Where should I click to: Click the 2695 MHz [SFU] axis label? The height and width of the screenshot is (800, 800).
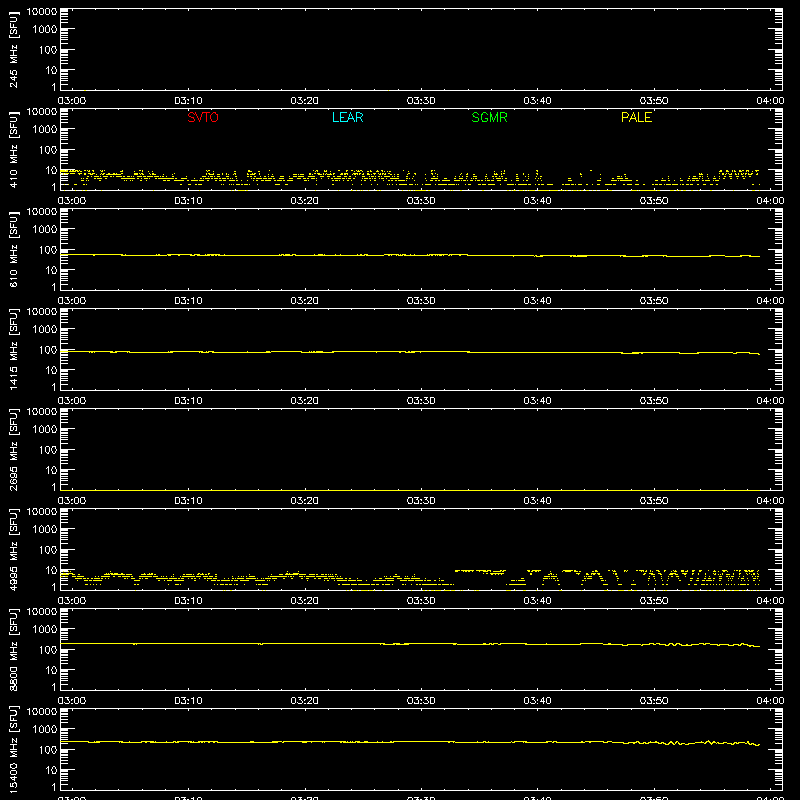(x=13, y=449)
